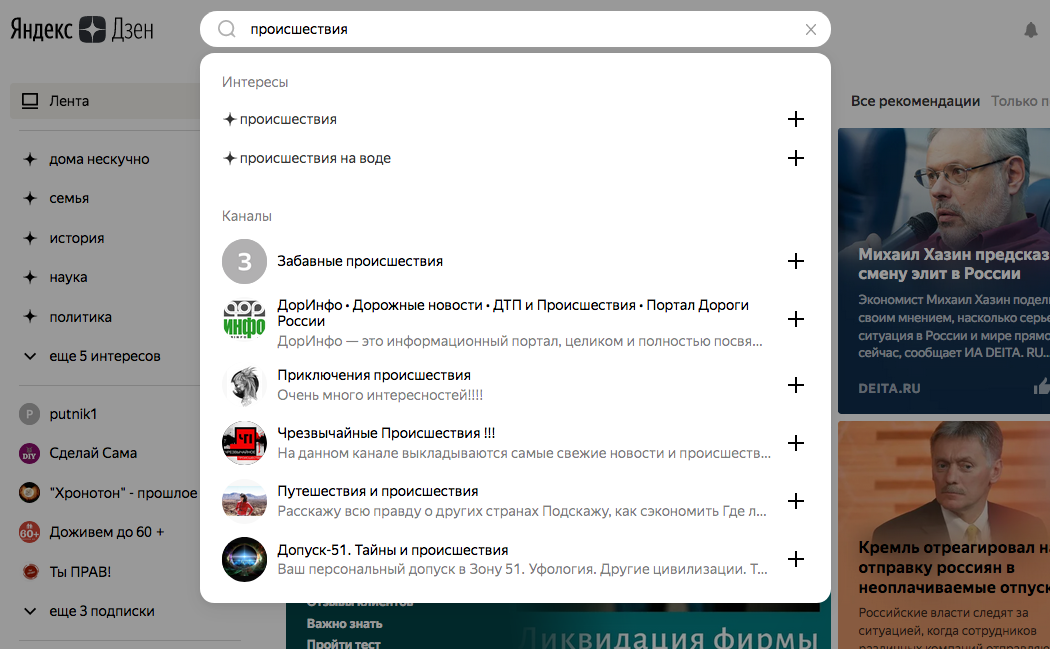Click the putnik1 'P' avatar icon

(29, 415)
